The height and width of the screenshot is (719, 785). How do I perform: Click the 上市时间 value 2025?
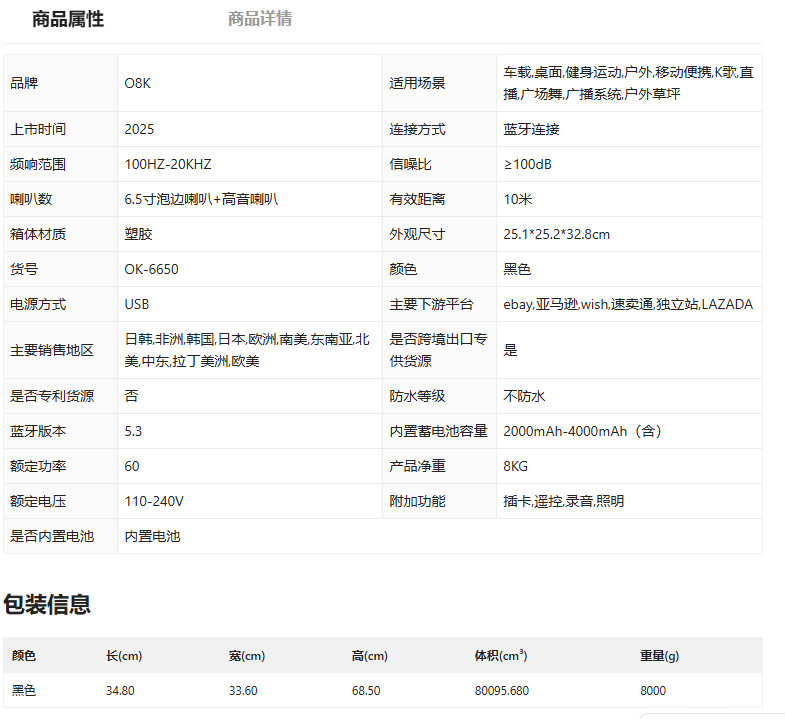pyautogui.click(x=139, y=129)
